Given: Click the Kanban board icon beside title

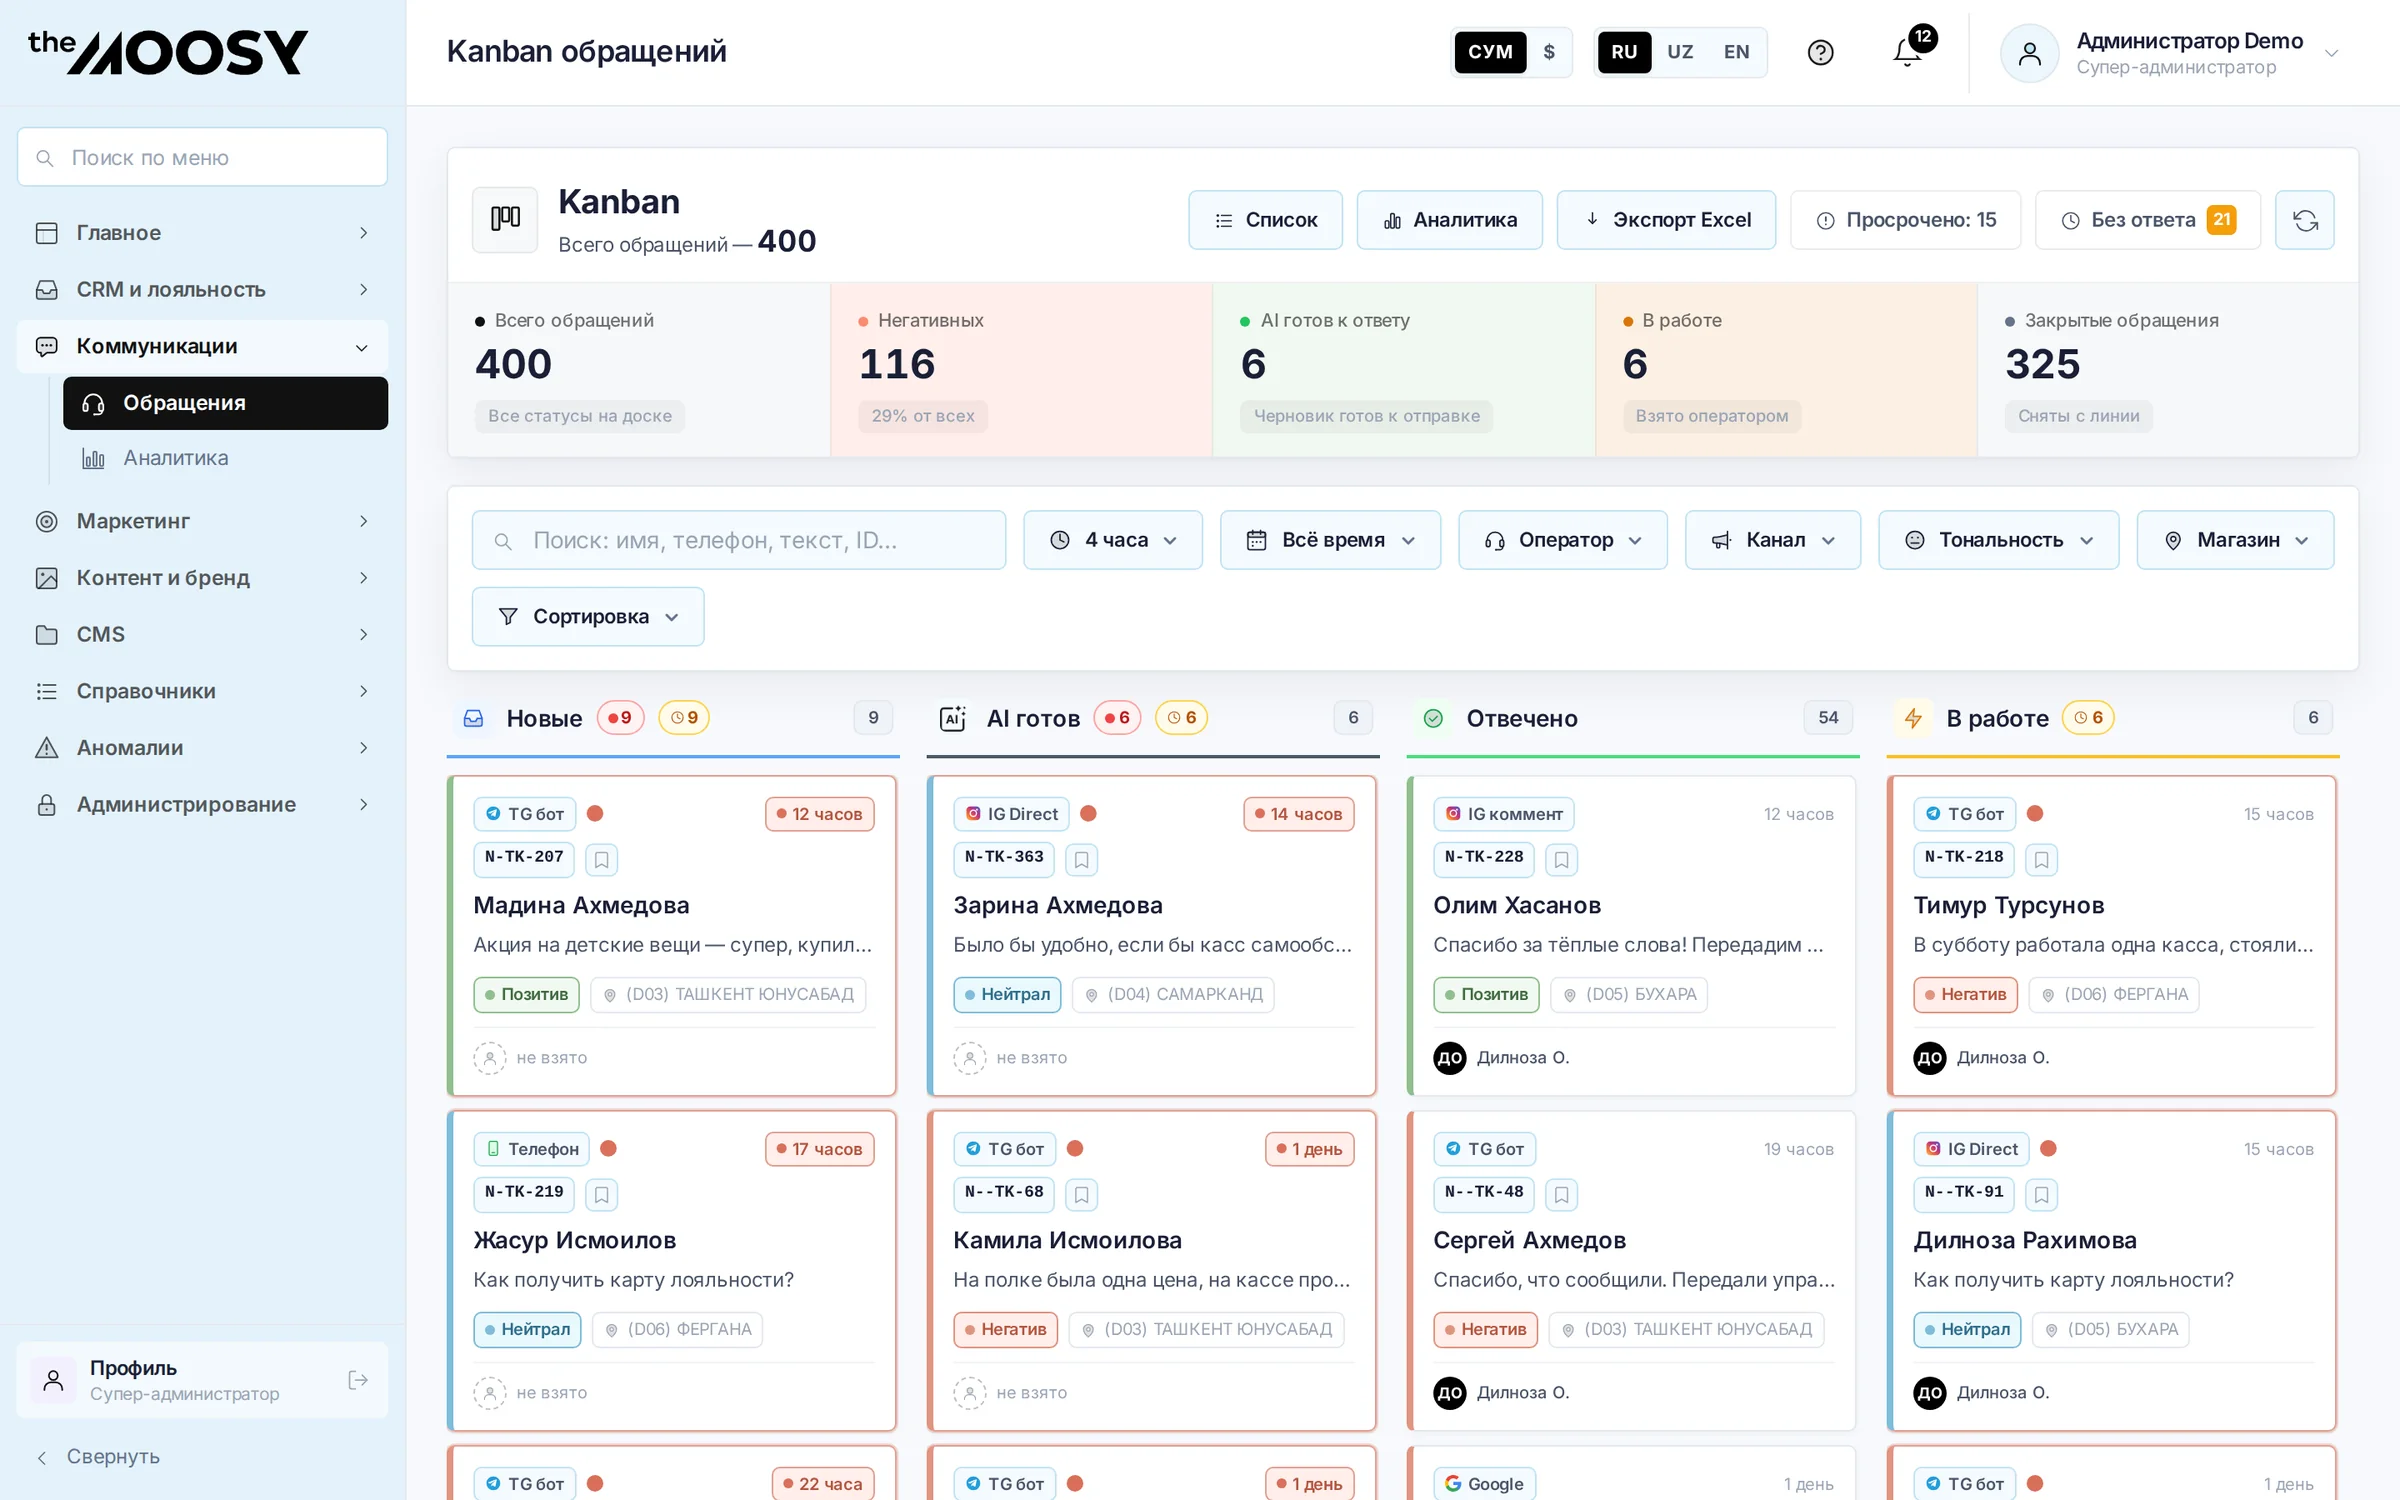Looking at the screenshot, I should (x=505, y=219).
